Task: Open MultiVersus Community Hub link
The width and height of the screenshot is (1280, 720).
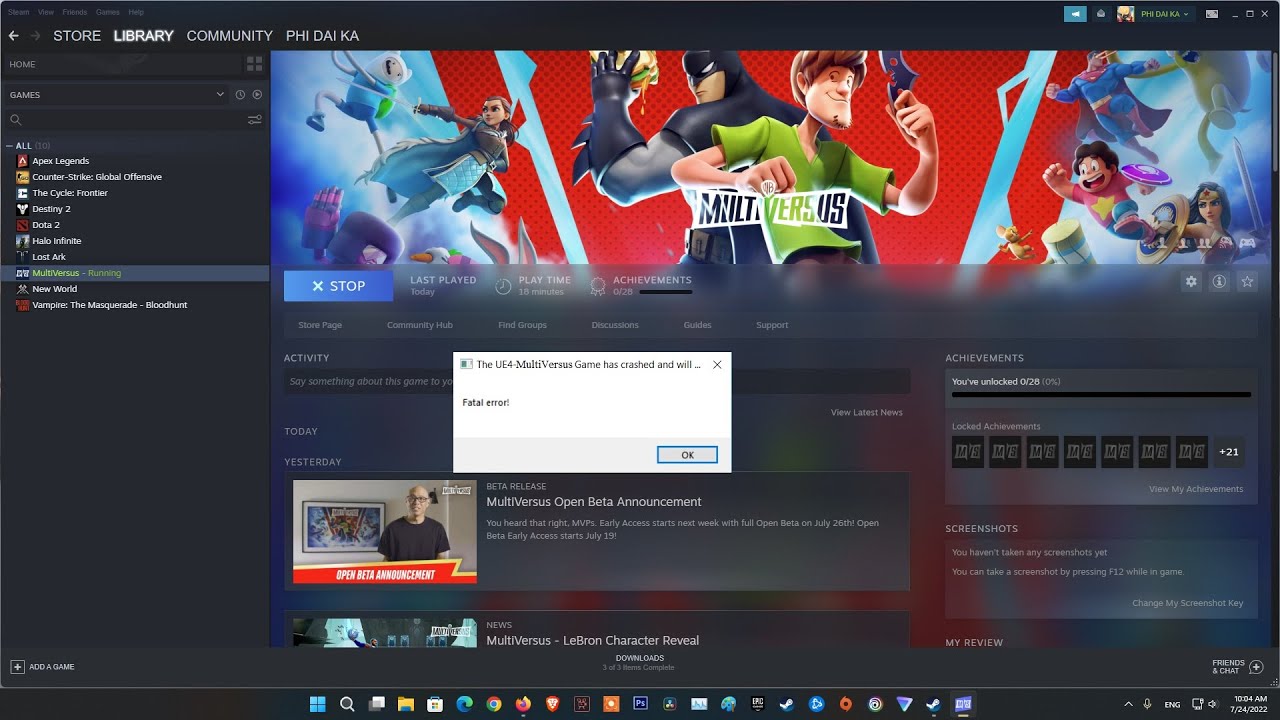Action: (420, 325)
